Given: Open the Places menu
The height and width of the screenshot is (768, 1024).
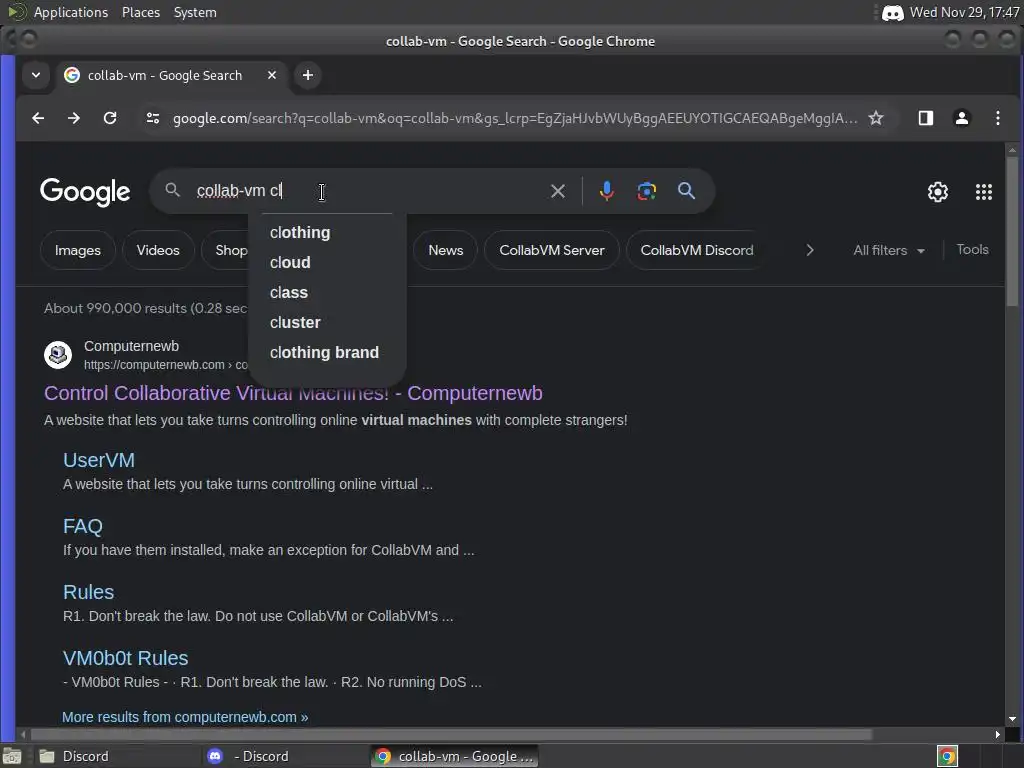Looking at the screenshot, I should (x=140, y=12).
